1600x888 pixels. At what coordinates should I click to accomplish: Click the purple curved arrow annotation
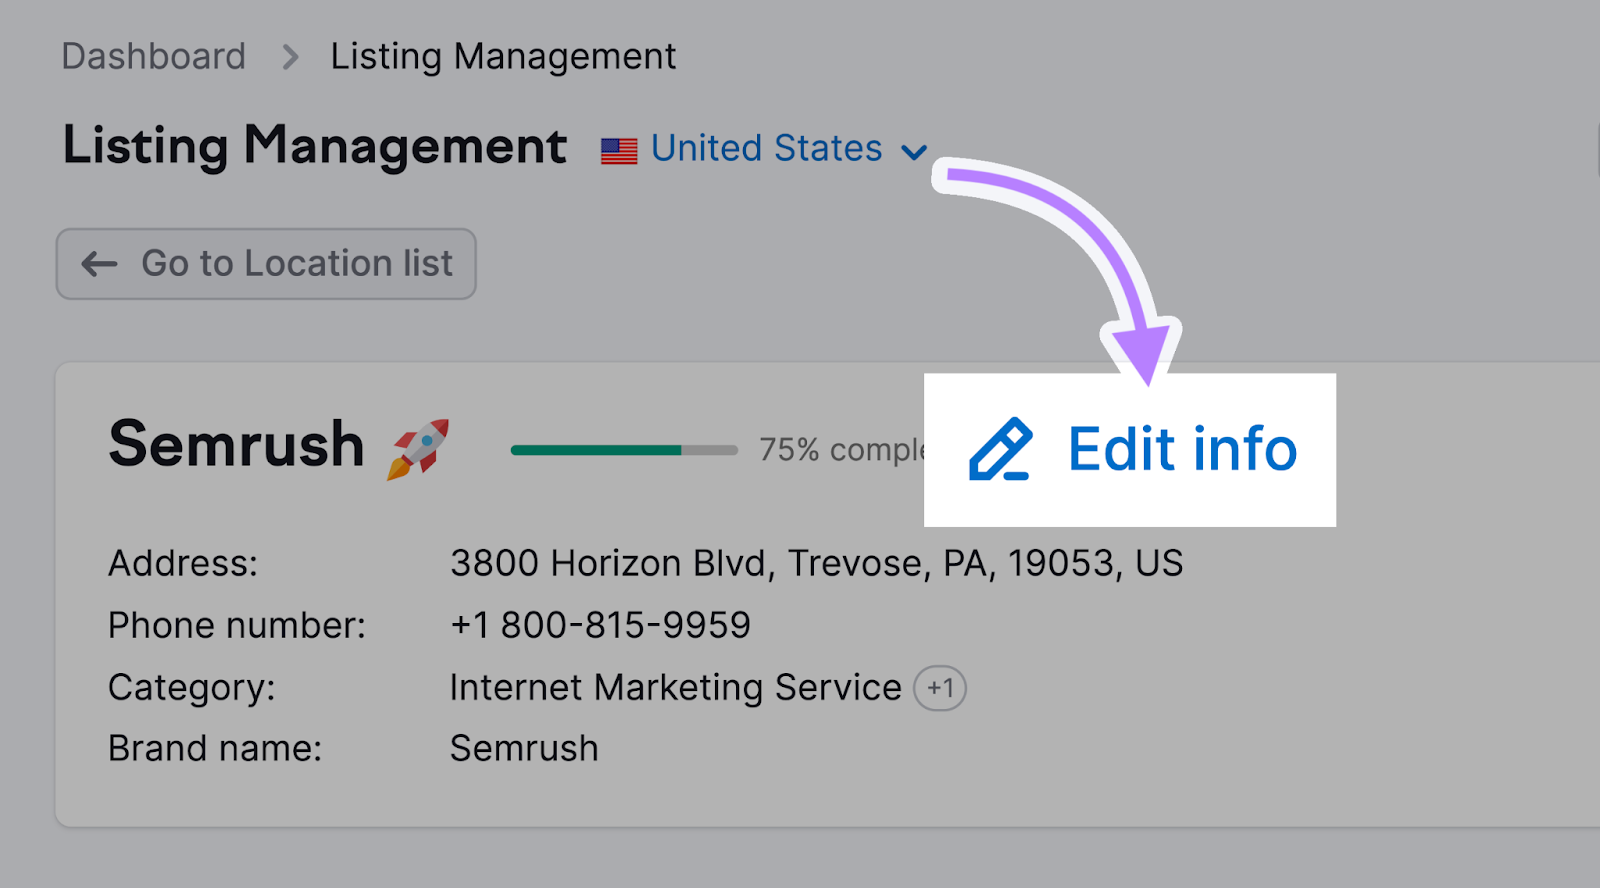1090,240
